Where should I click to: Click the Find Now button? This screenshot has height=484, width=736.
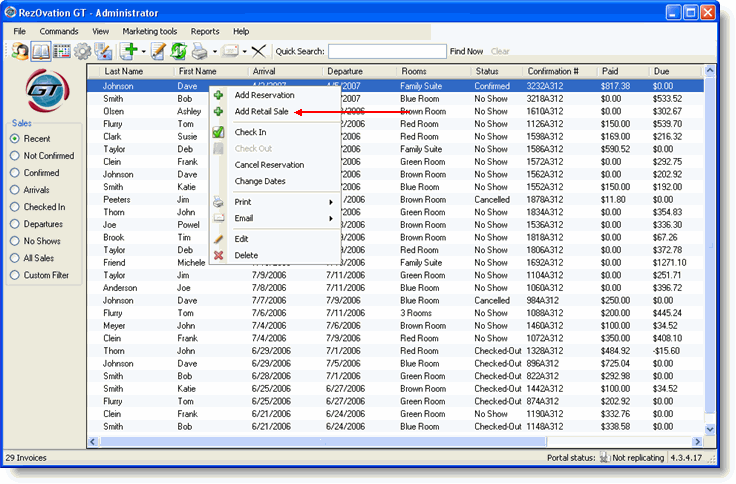466,51
